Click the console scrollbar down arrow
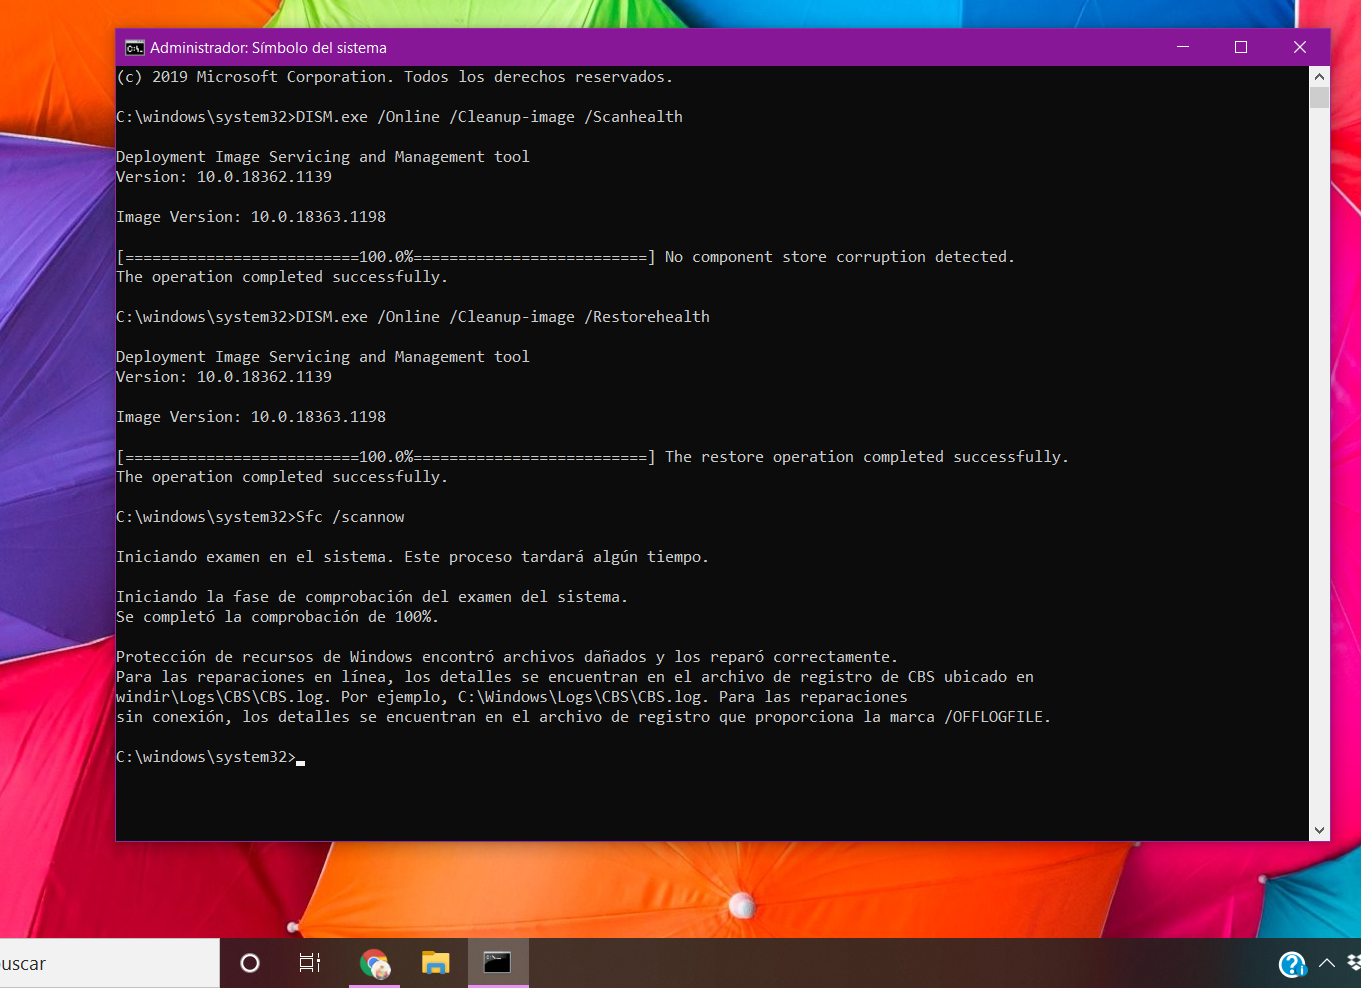This screenshot has width=1361, height=988. pos(1319,830)
